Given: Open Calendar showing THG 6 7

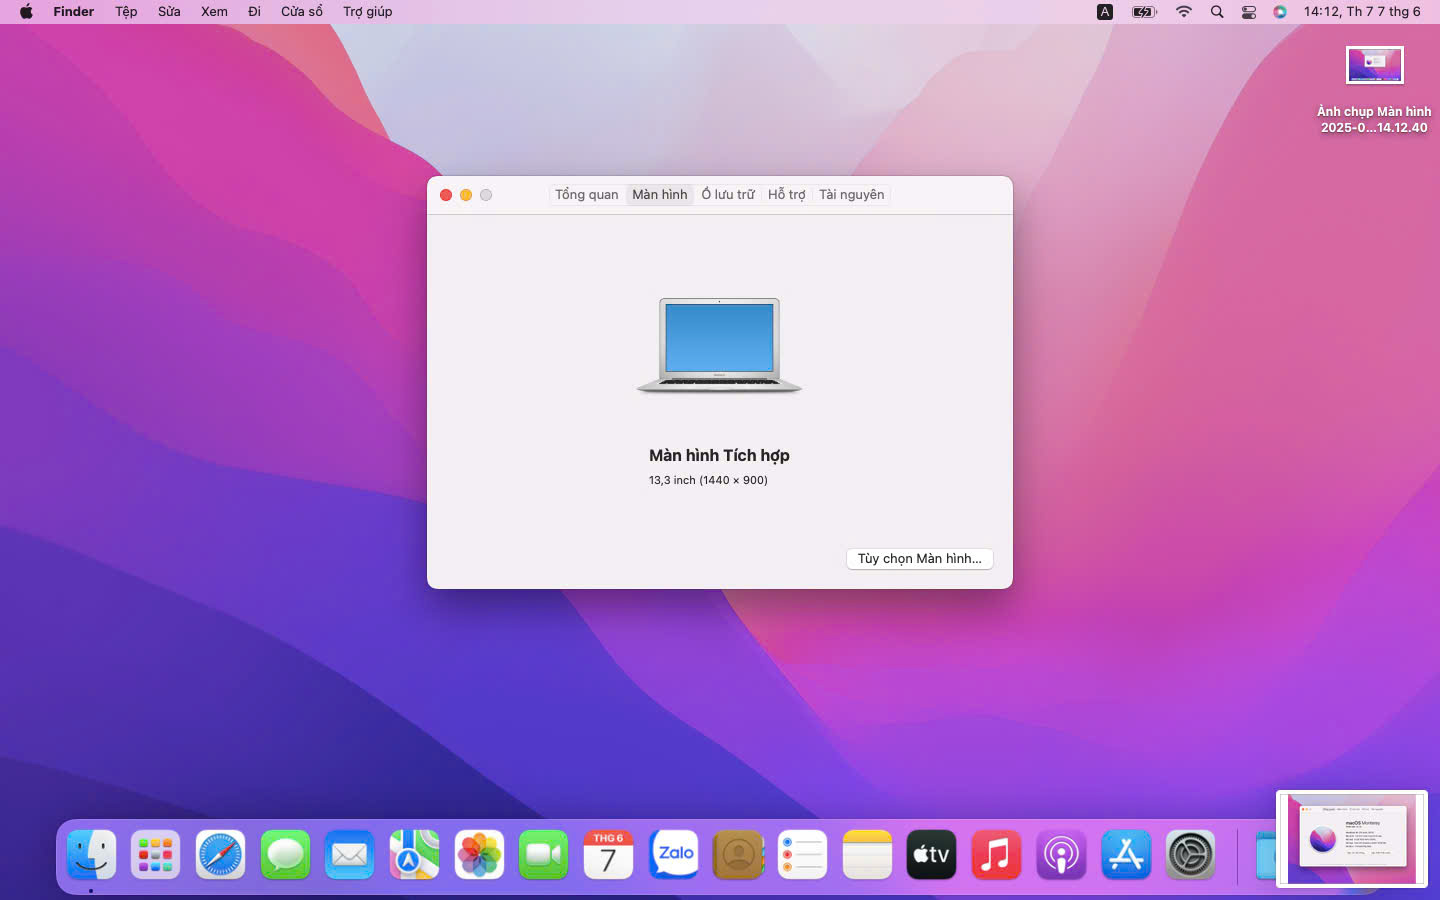Looking at the screenshot, I should coord(608,855).
